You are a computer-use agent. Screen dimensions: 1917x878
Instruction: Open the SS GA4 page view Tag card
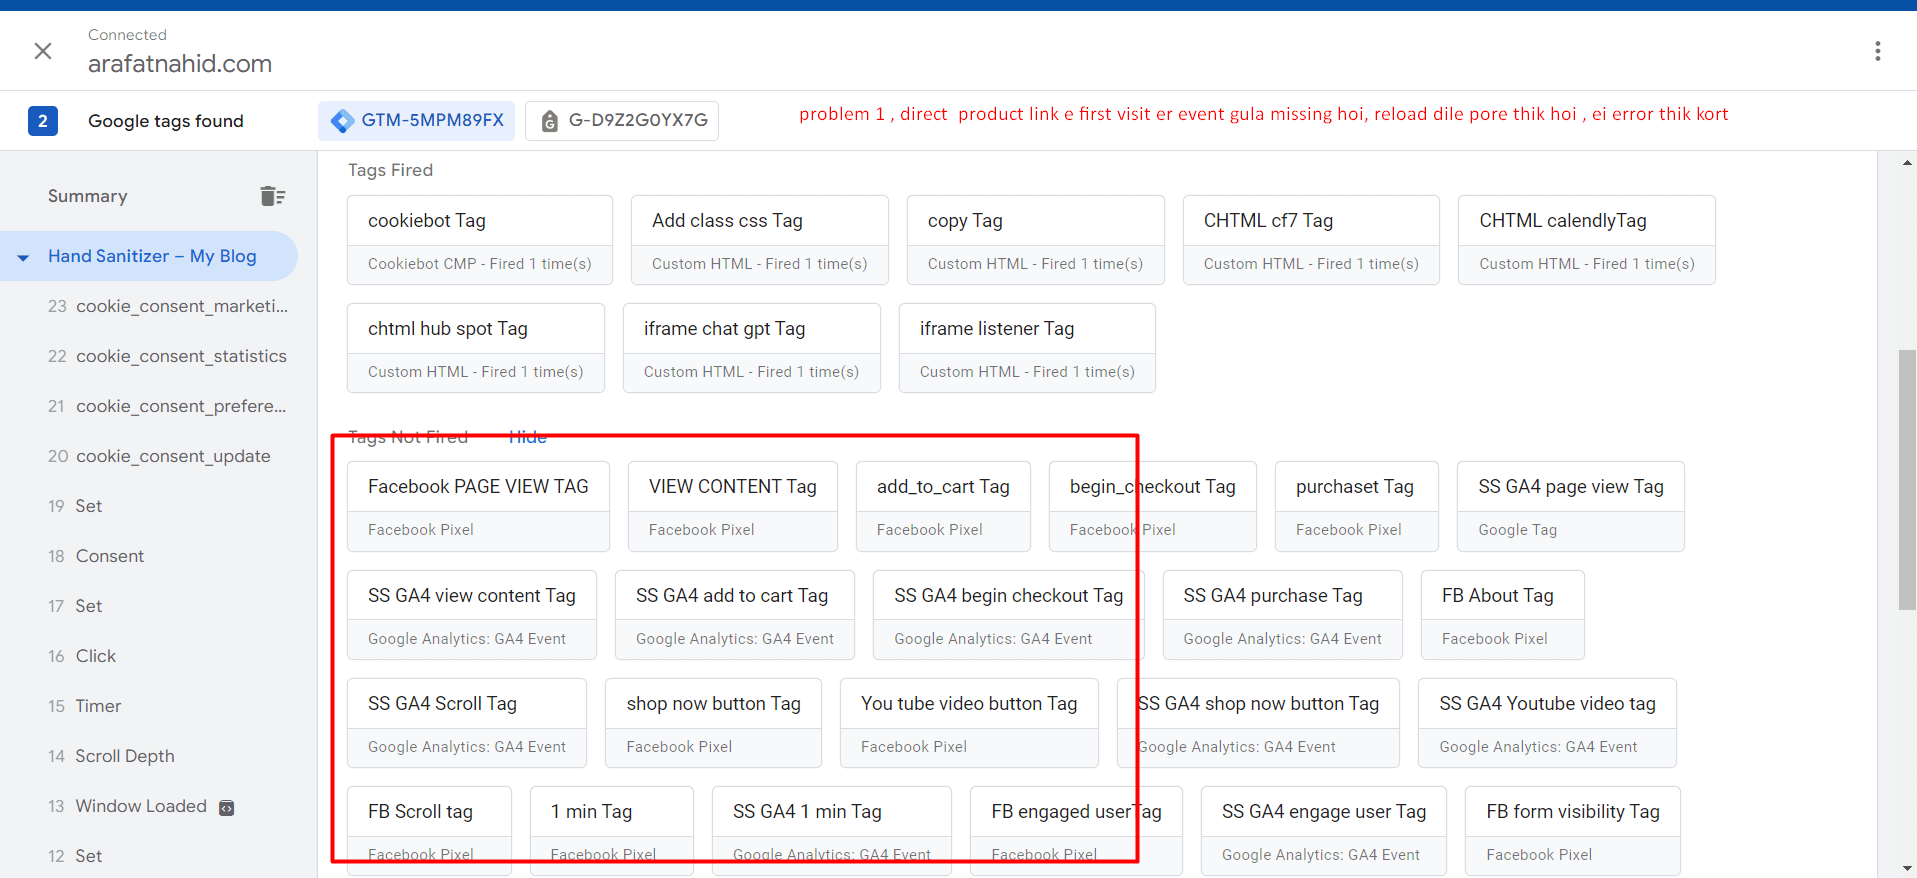[x=1571, y=506]
